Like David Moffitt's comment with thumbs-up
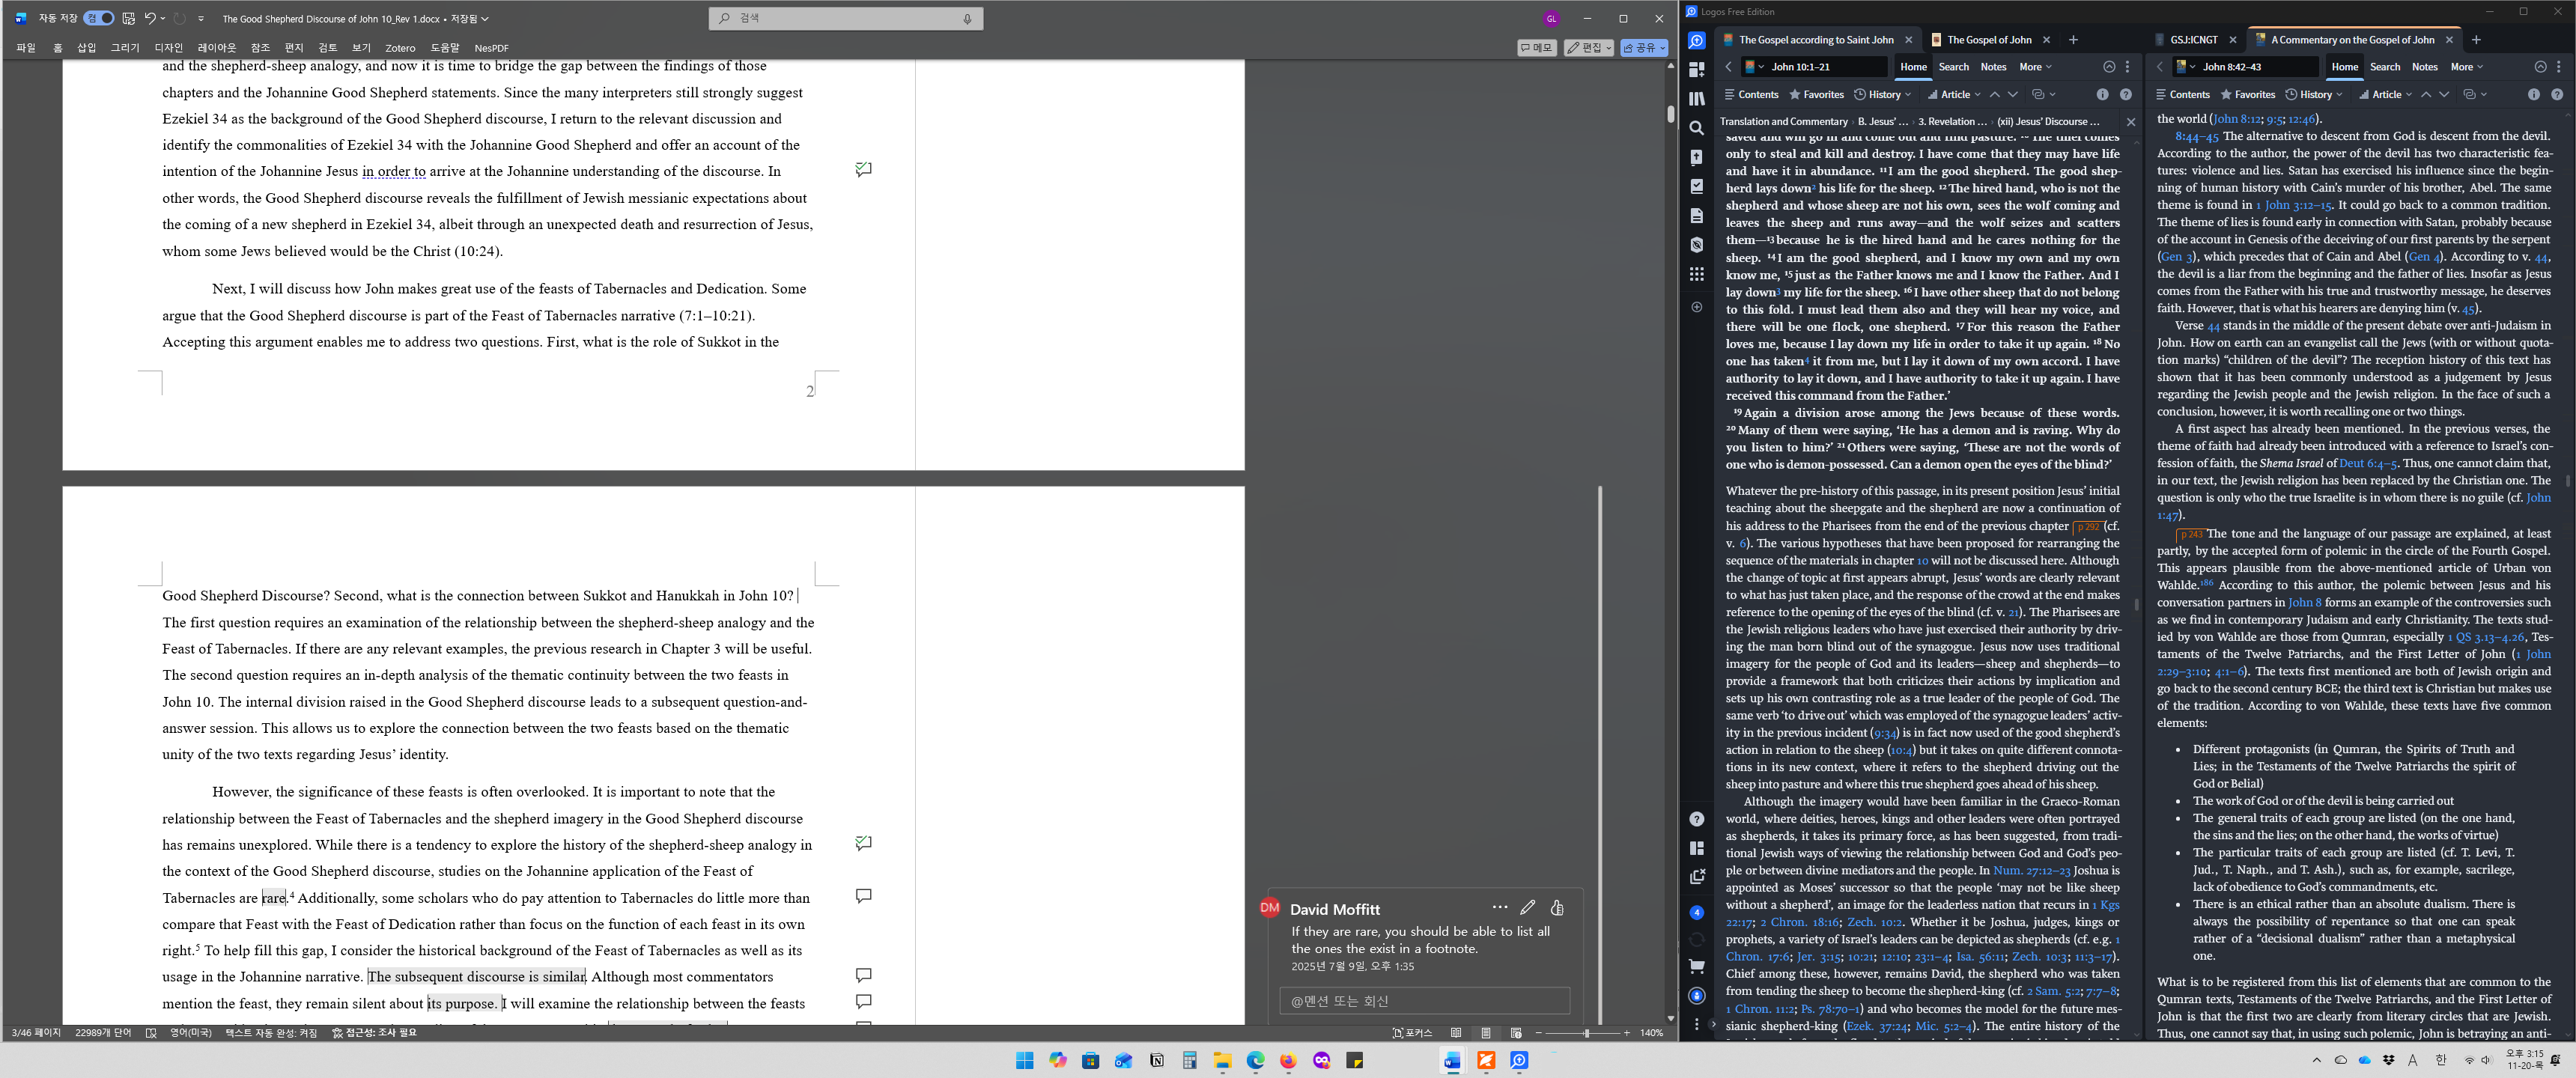Screen dimensions: 2576x1078 click(1557, 908)
